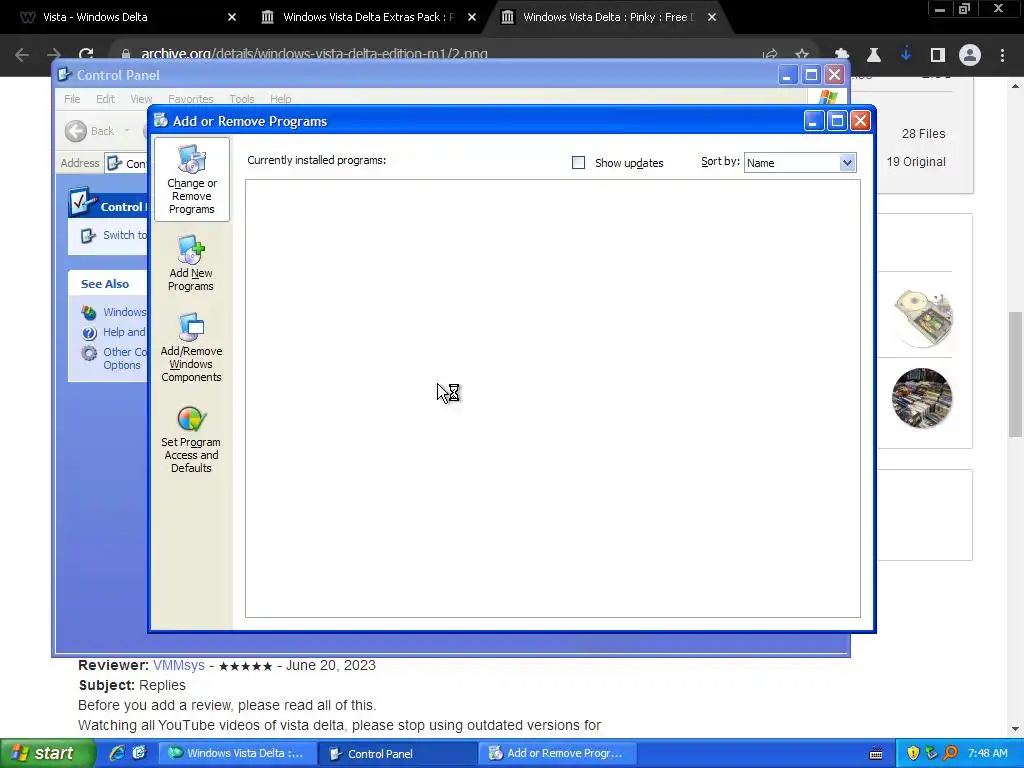Click the 28 Files text on archive page

tap(923, 133)
